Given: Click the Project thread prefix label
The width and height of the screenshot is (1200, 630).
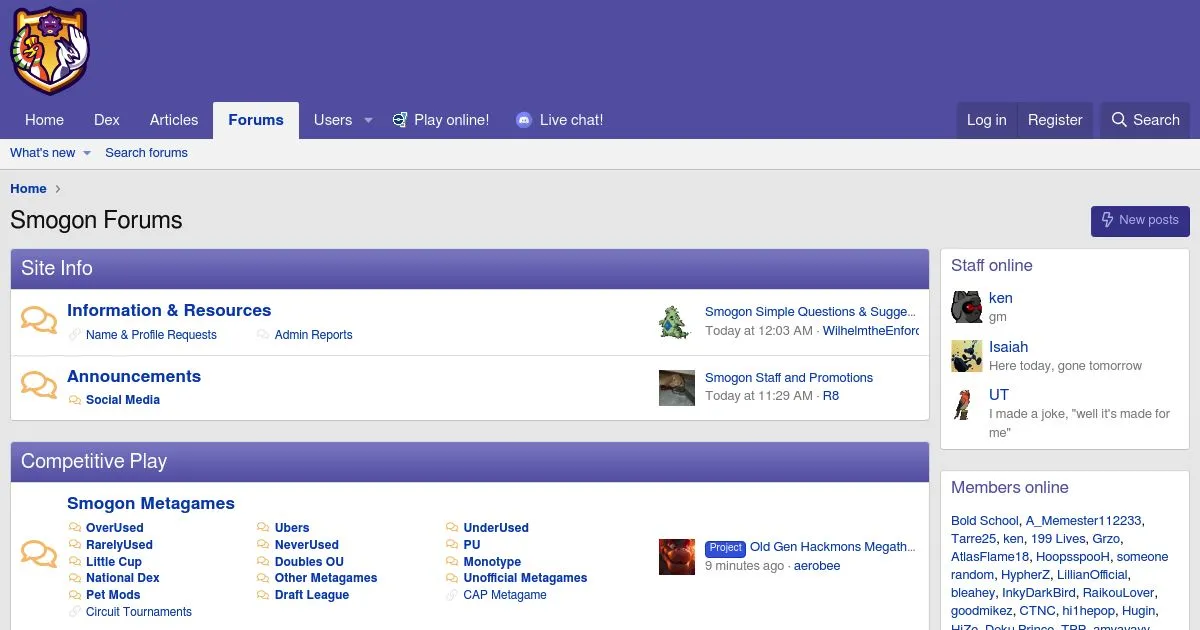Looking at the screenshot, I should [726, 548].
